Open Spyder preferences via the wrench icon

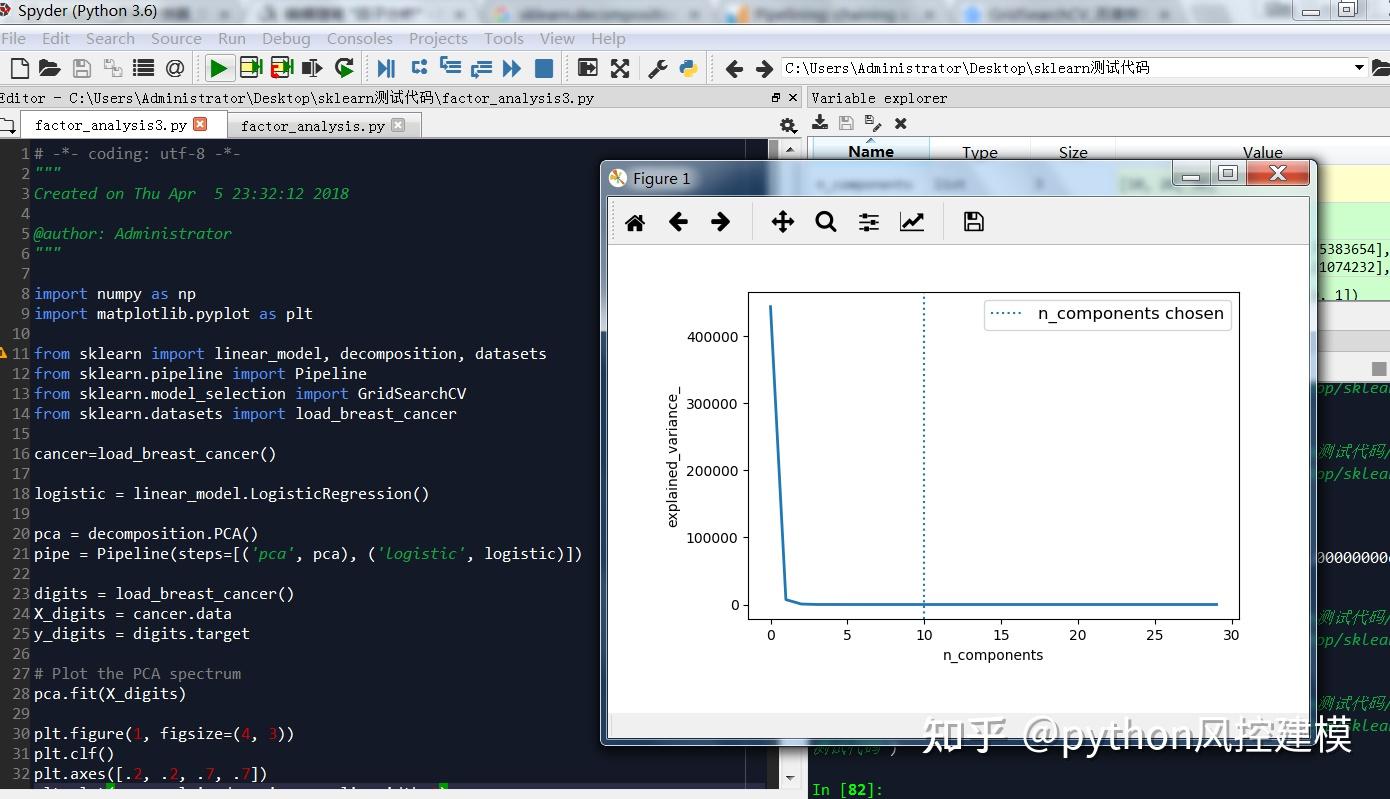tap(656, 68)
